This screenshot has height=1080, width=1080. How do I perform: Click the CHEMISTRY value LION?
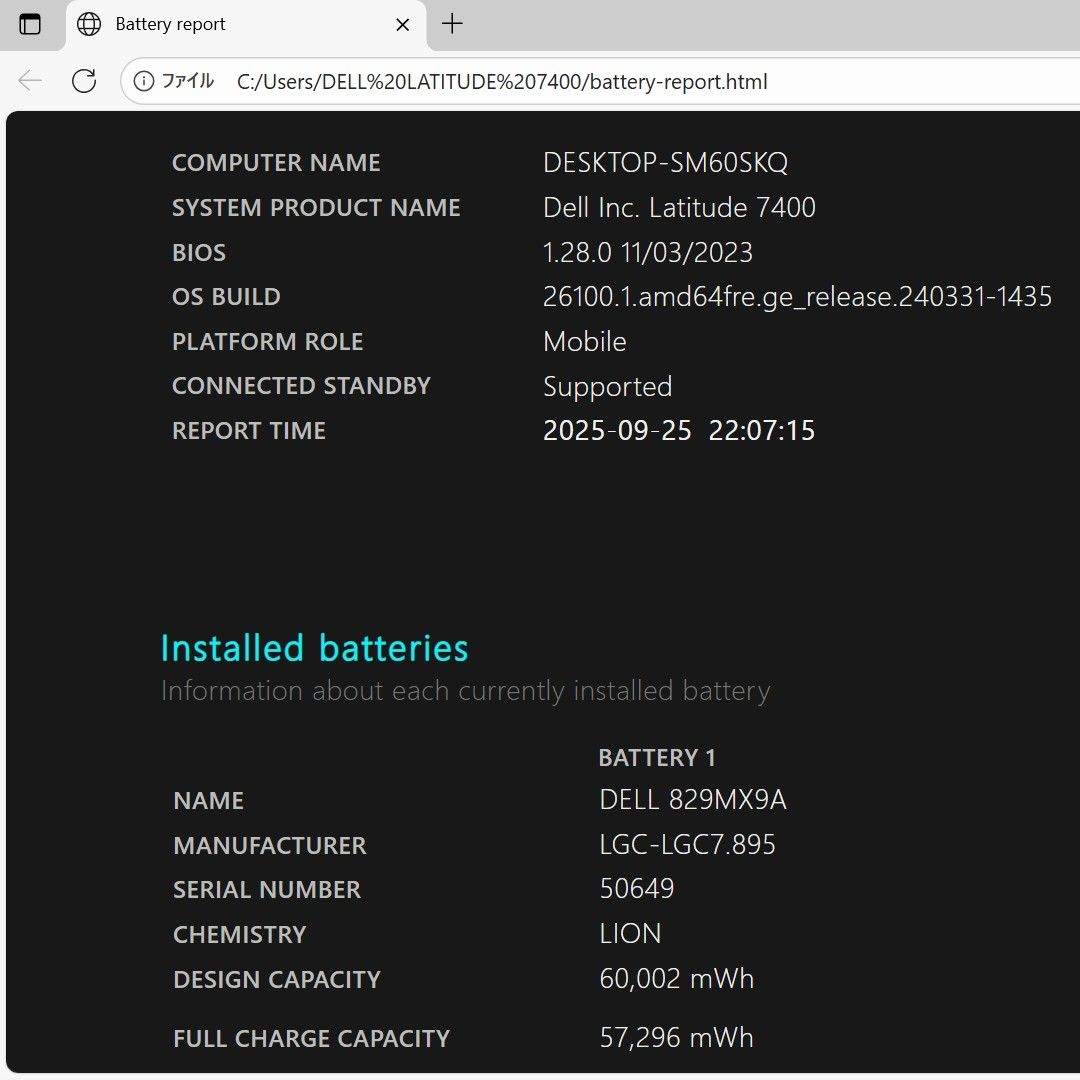[631, 933]
